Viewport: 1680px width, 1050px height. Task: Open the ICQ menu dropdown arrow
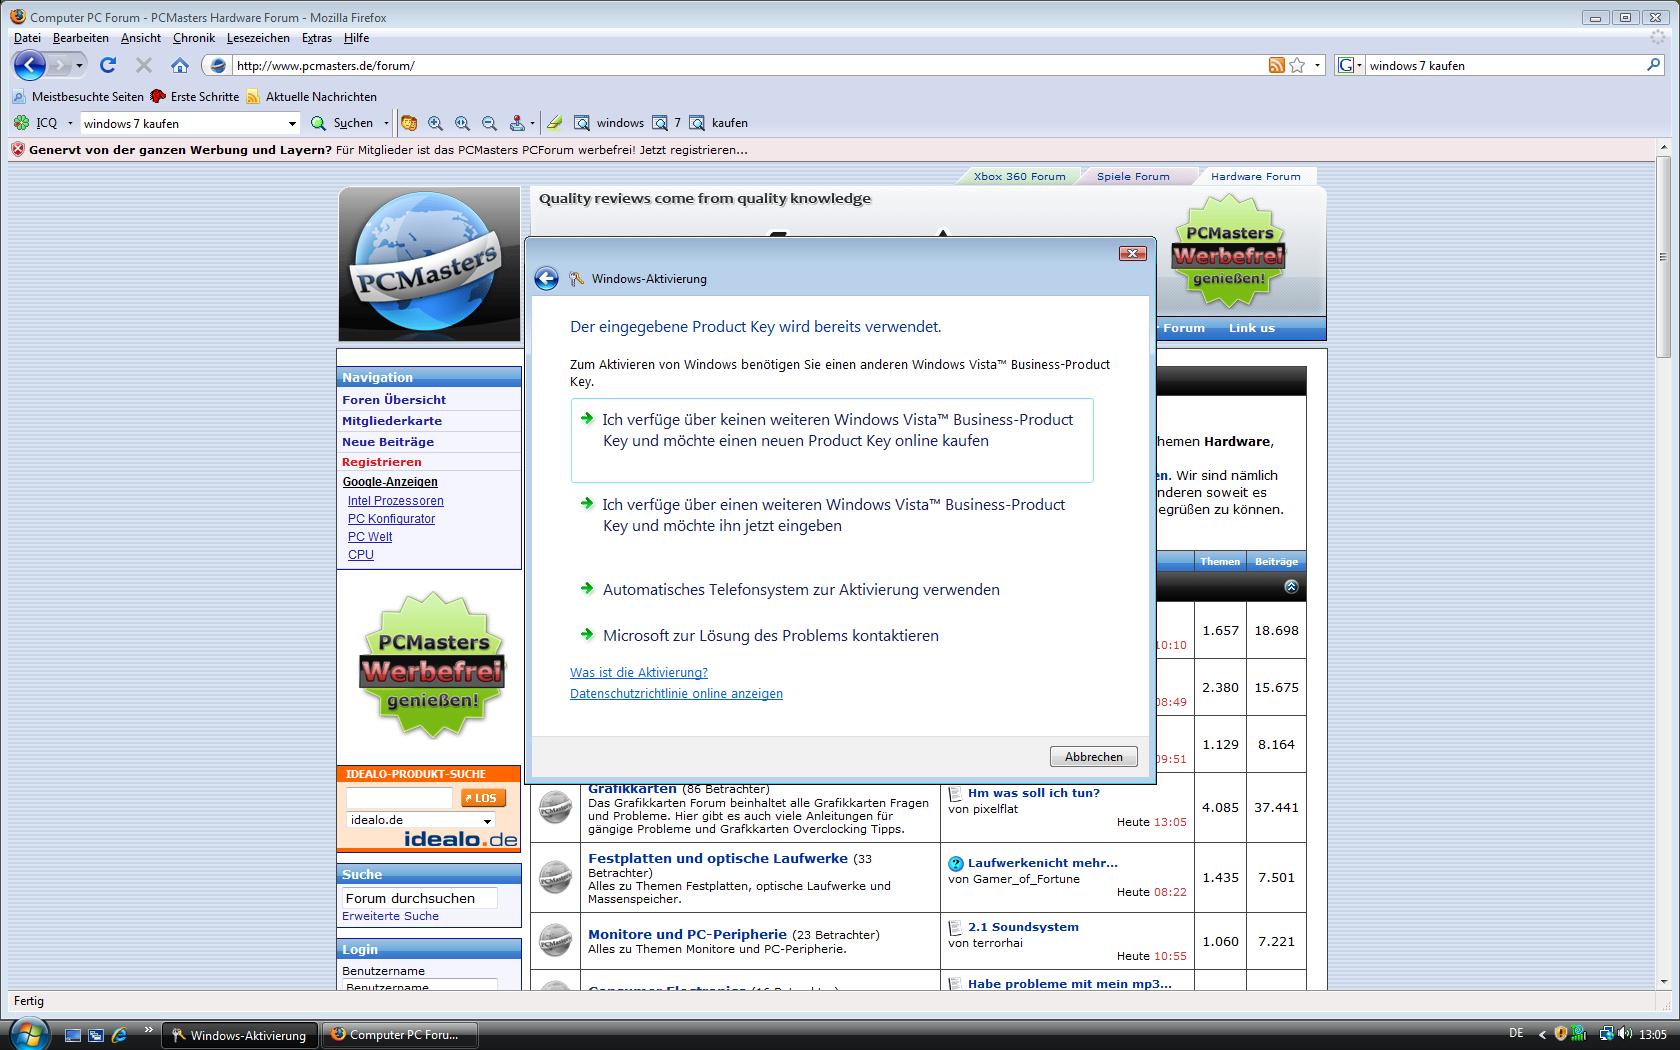(x=70, y=123)
